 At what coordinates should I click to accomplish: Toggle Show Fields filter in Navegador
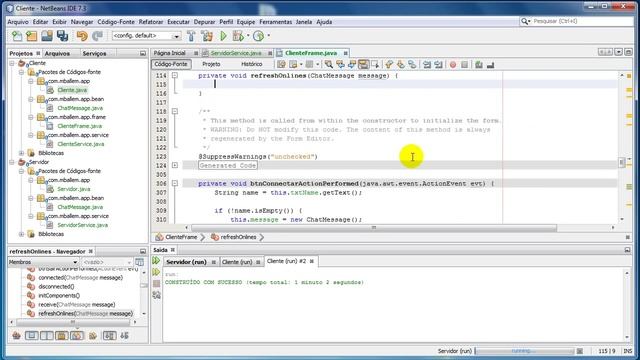click(x=31, y=336)
